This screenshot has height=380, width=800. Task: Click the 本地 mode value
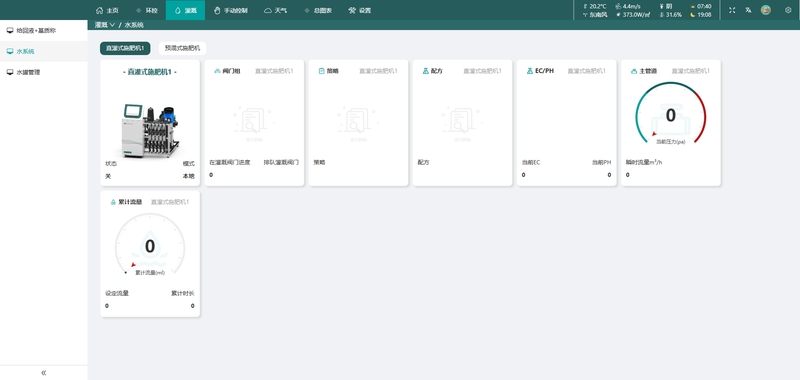pyautogui.click(x=189, y=176)
